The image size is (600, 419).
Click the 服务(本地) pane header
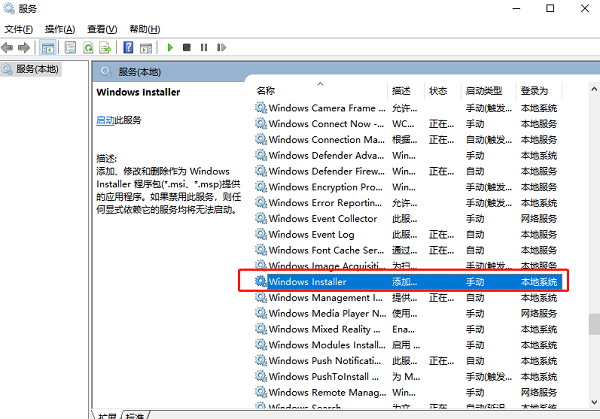(x=139, y=72)
